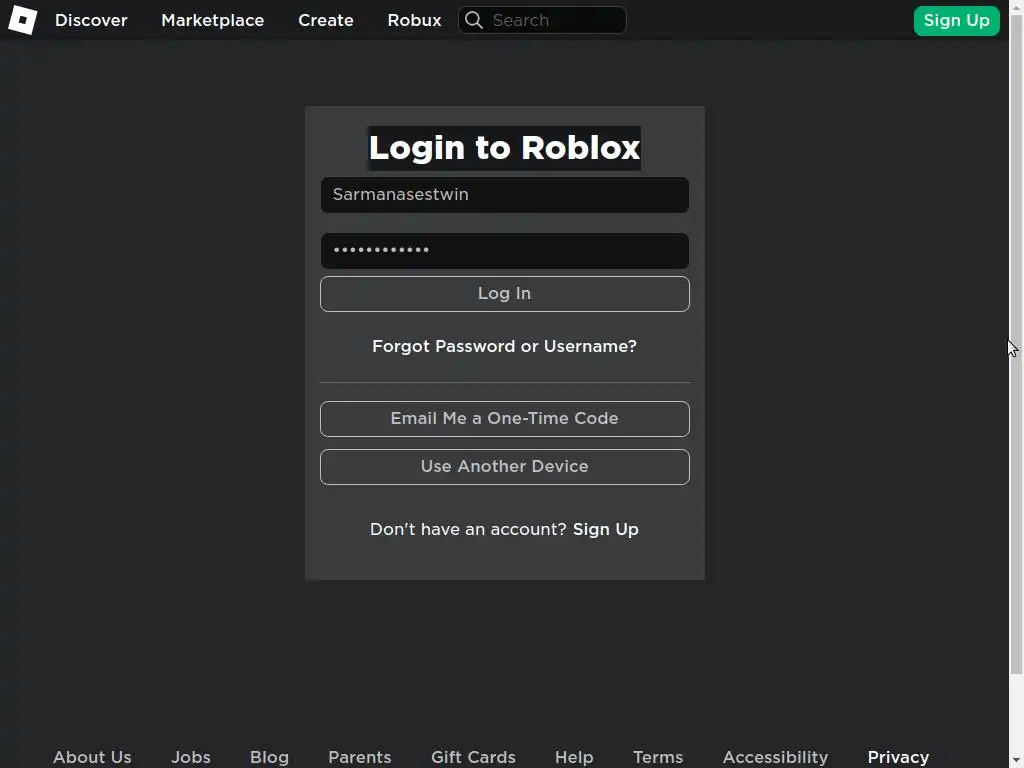The width and height of the screenshot is (1024, 768).
Task: Click the scrollbar down arrow
Action: [1016, 761]
